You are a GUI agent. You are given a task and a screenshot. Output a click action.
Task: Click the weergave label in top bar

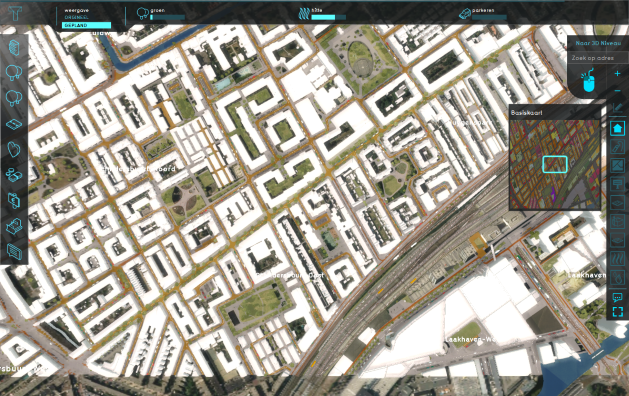click(x=76, y=10)
